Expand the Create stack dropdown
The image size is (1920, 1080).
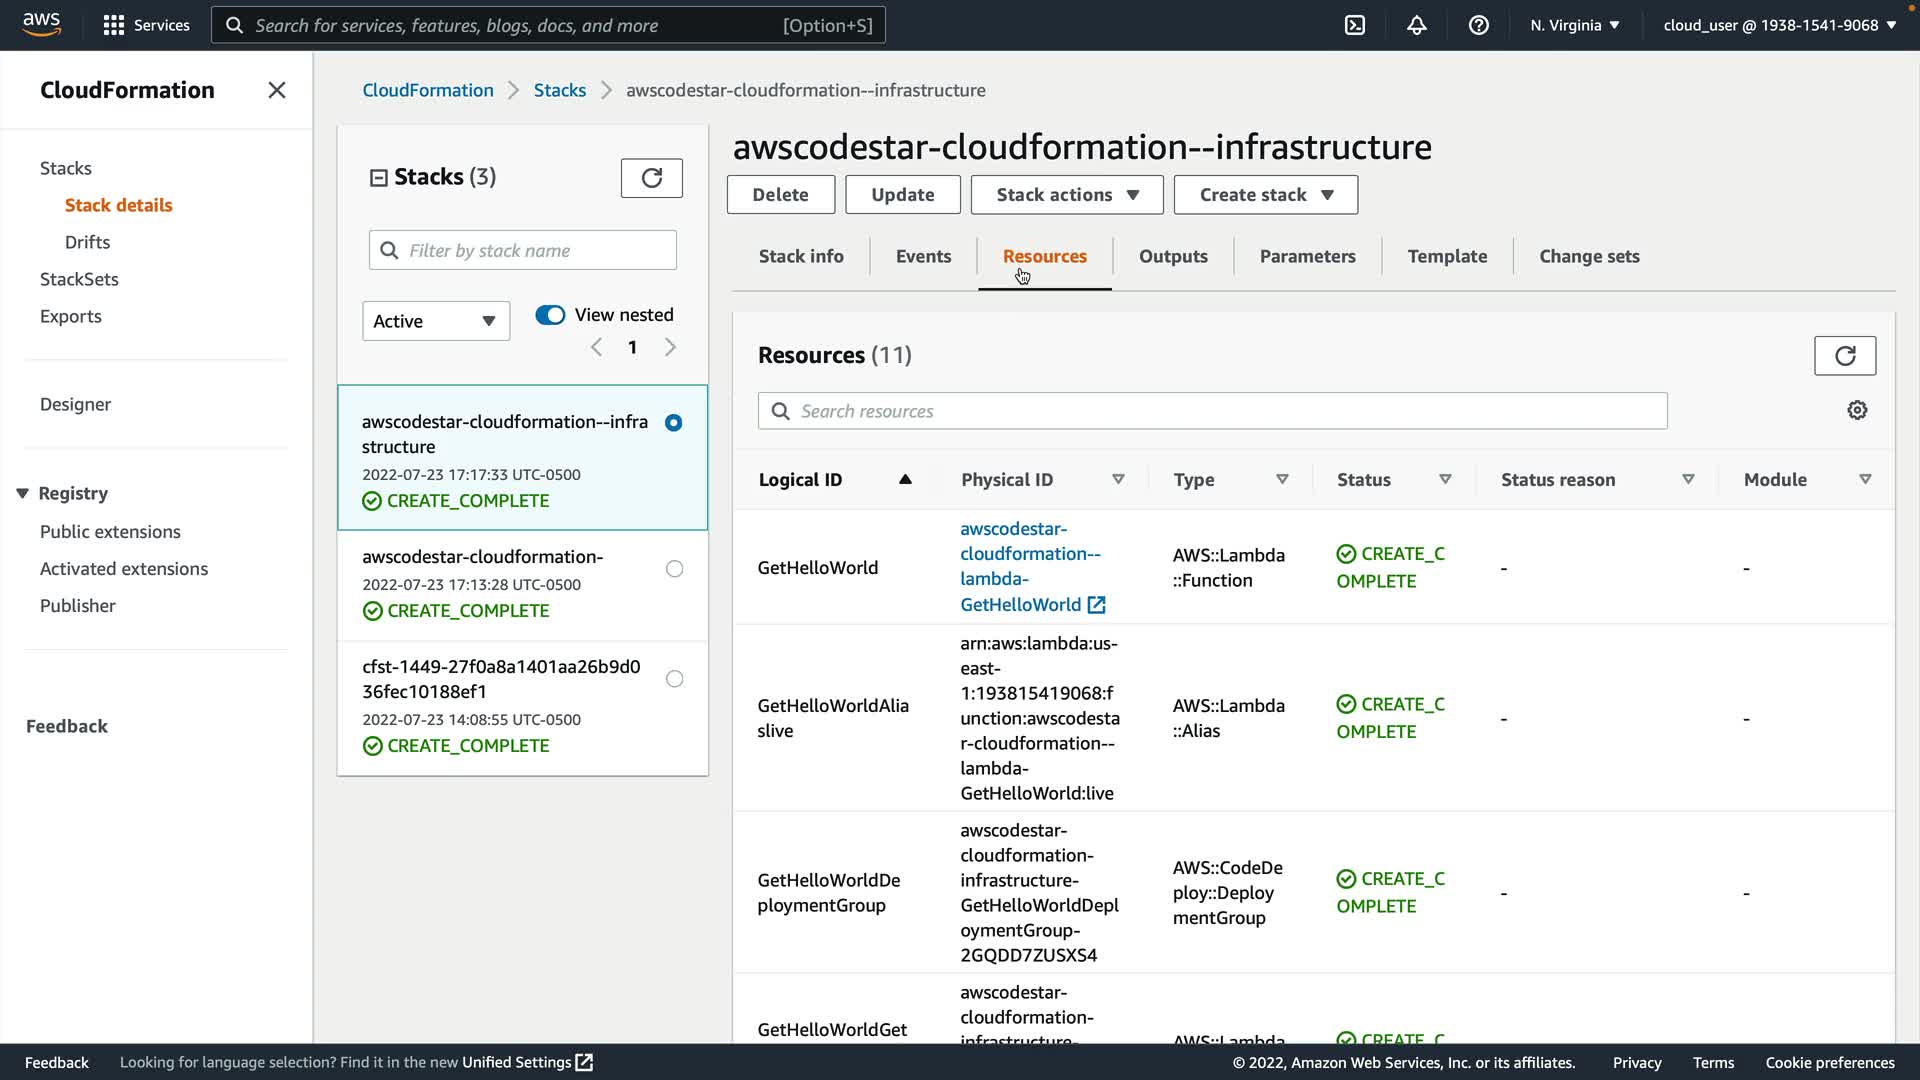pos(1265,195)
